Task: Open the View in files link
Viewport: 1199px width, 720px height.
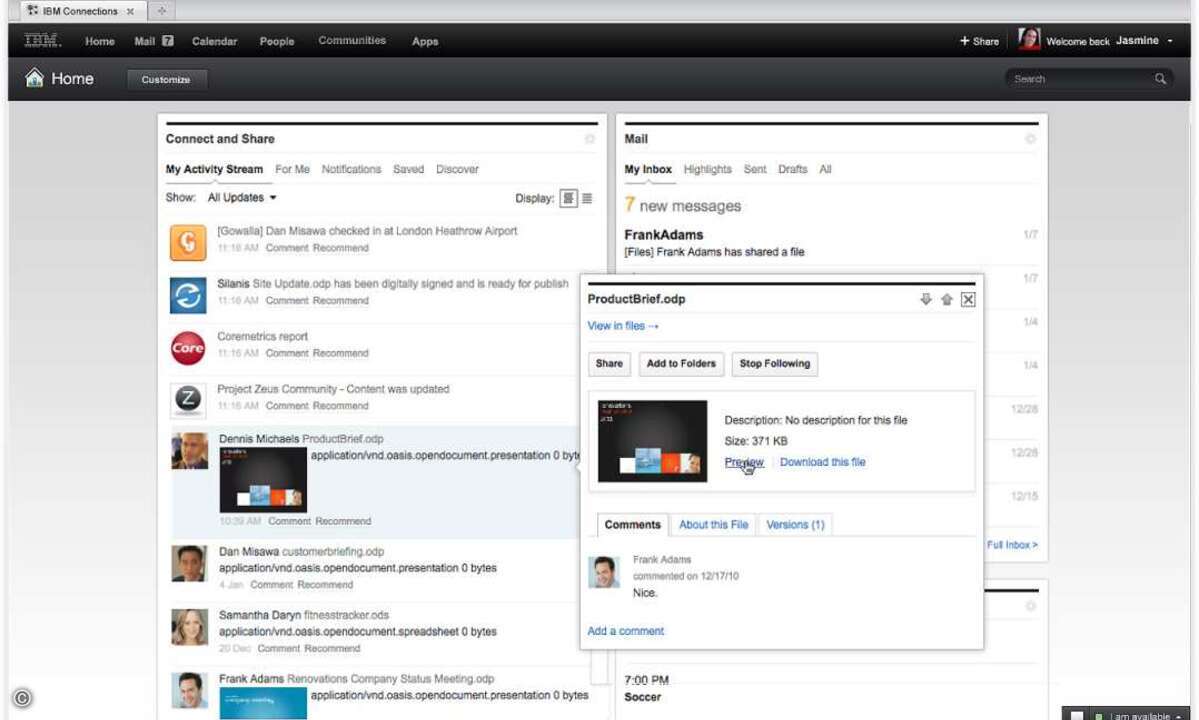Action: (x=622, y=326)
